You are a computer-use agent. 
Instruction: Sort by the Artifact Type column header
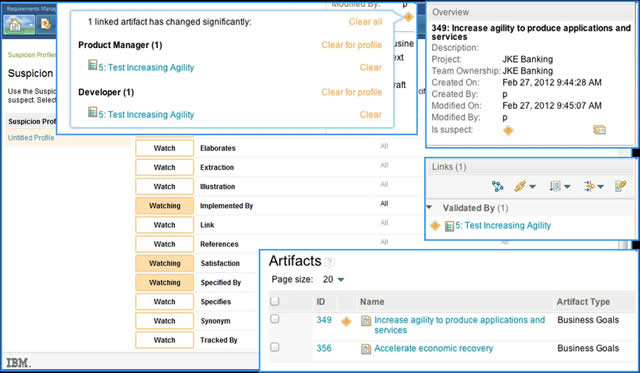point(583,302)
